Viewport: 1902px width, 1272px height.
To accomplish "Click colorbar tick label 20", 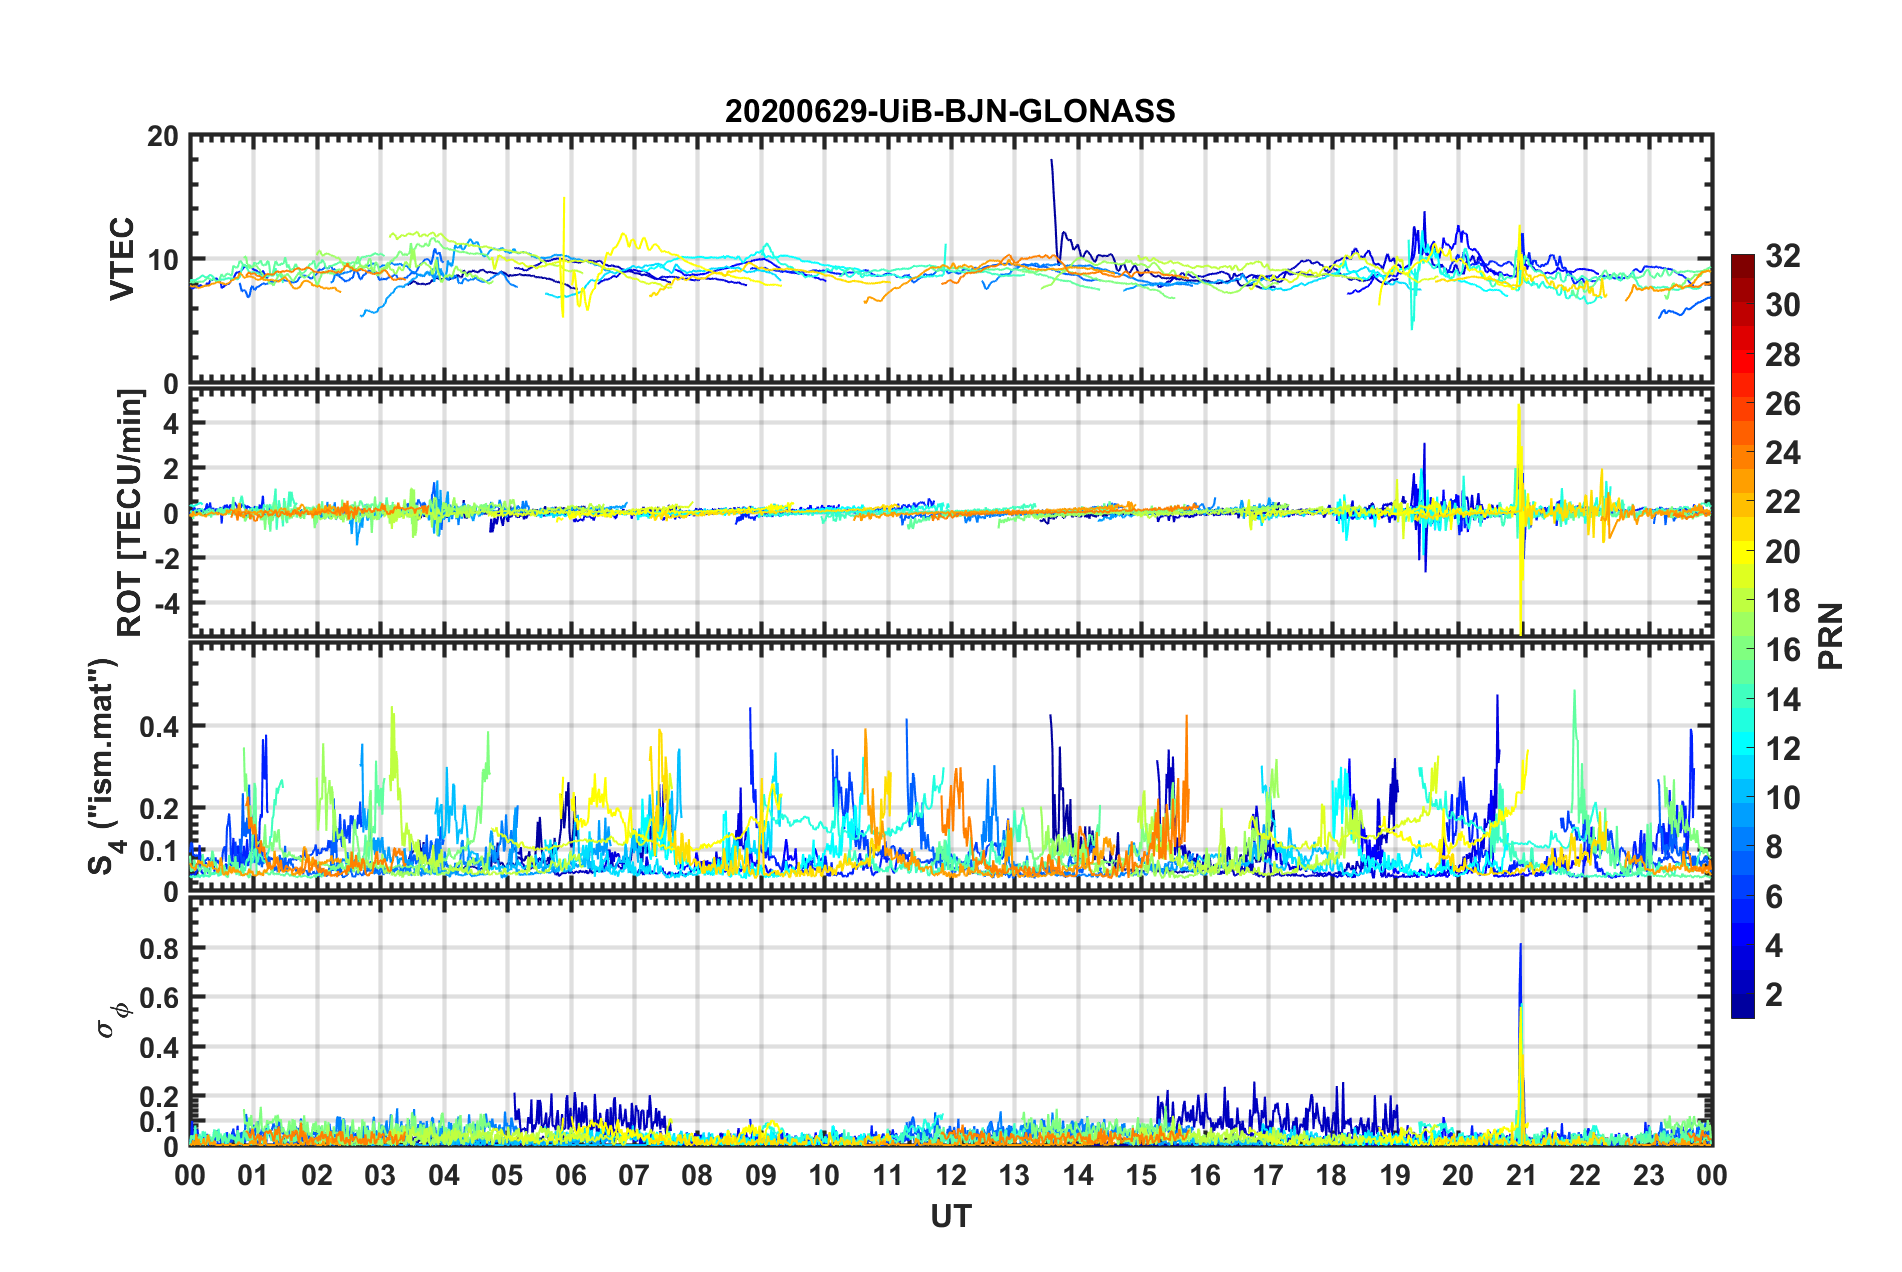I will [1783, 552].
